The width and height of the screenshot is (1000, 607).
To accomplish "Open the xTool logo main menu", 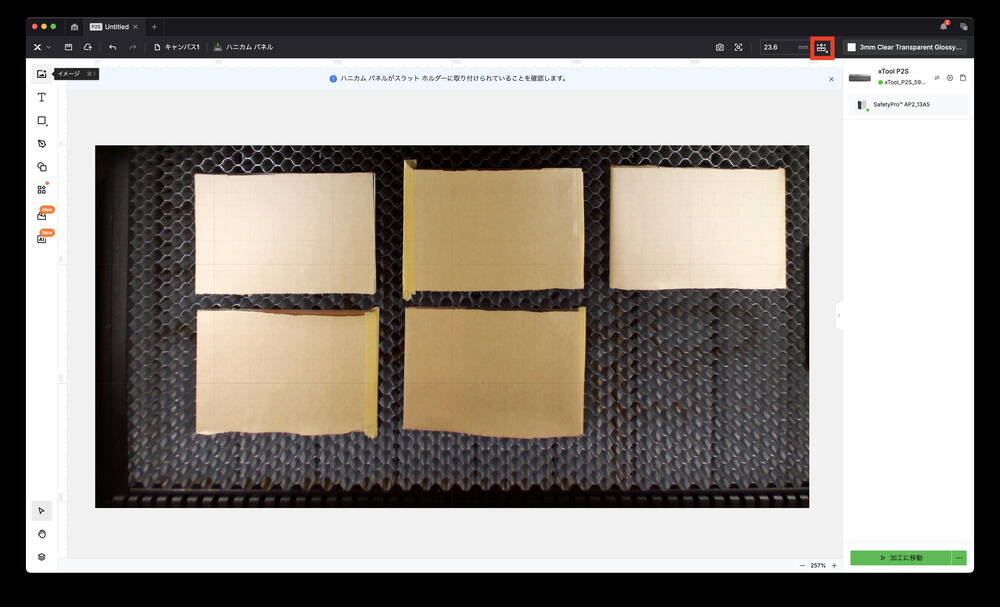I will [x=41, y=47].
